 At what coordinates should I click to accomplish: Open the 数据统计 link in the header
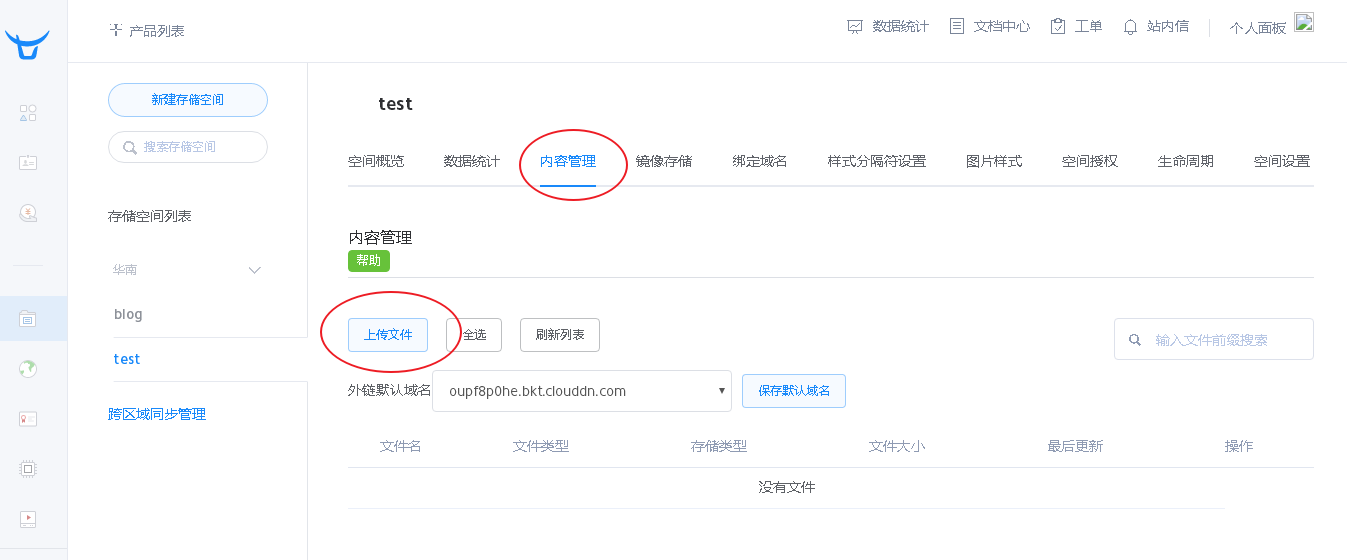pyautogui.click(x=901, y=27)
